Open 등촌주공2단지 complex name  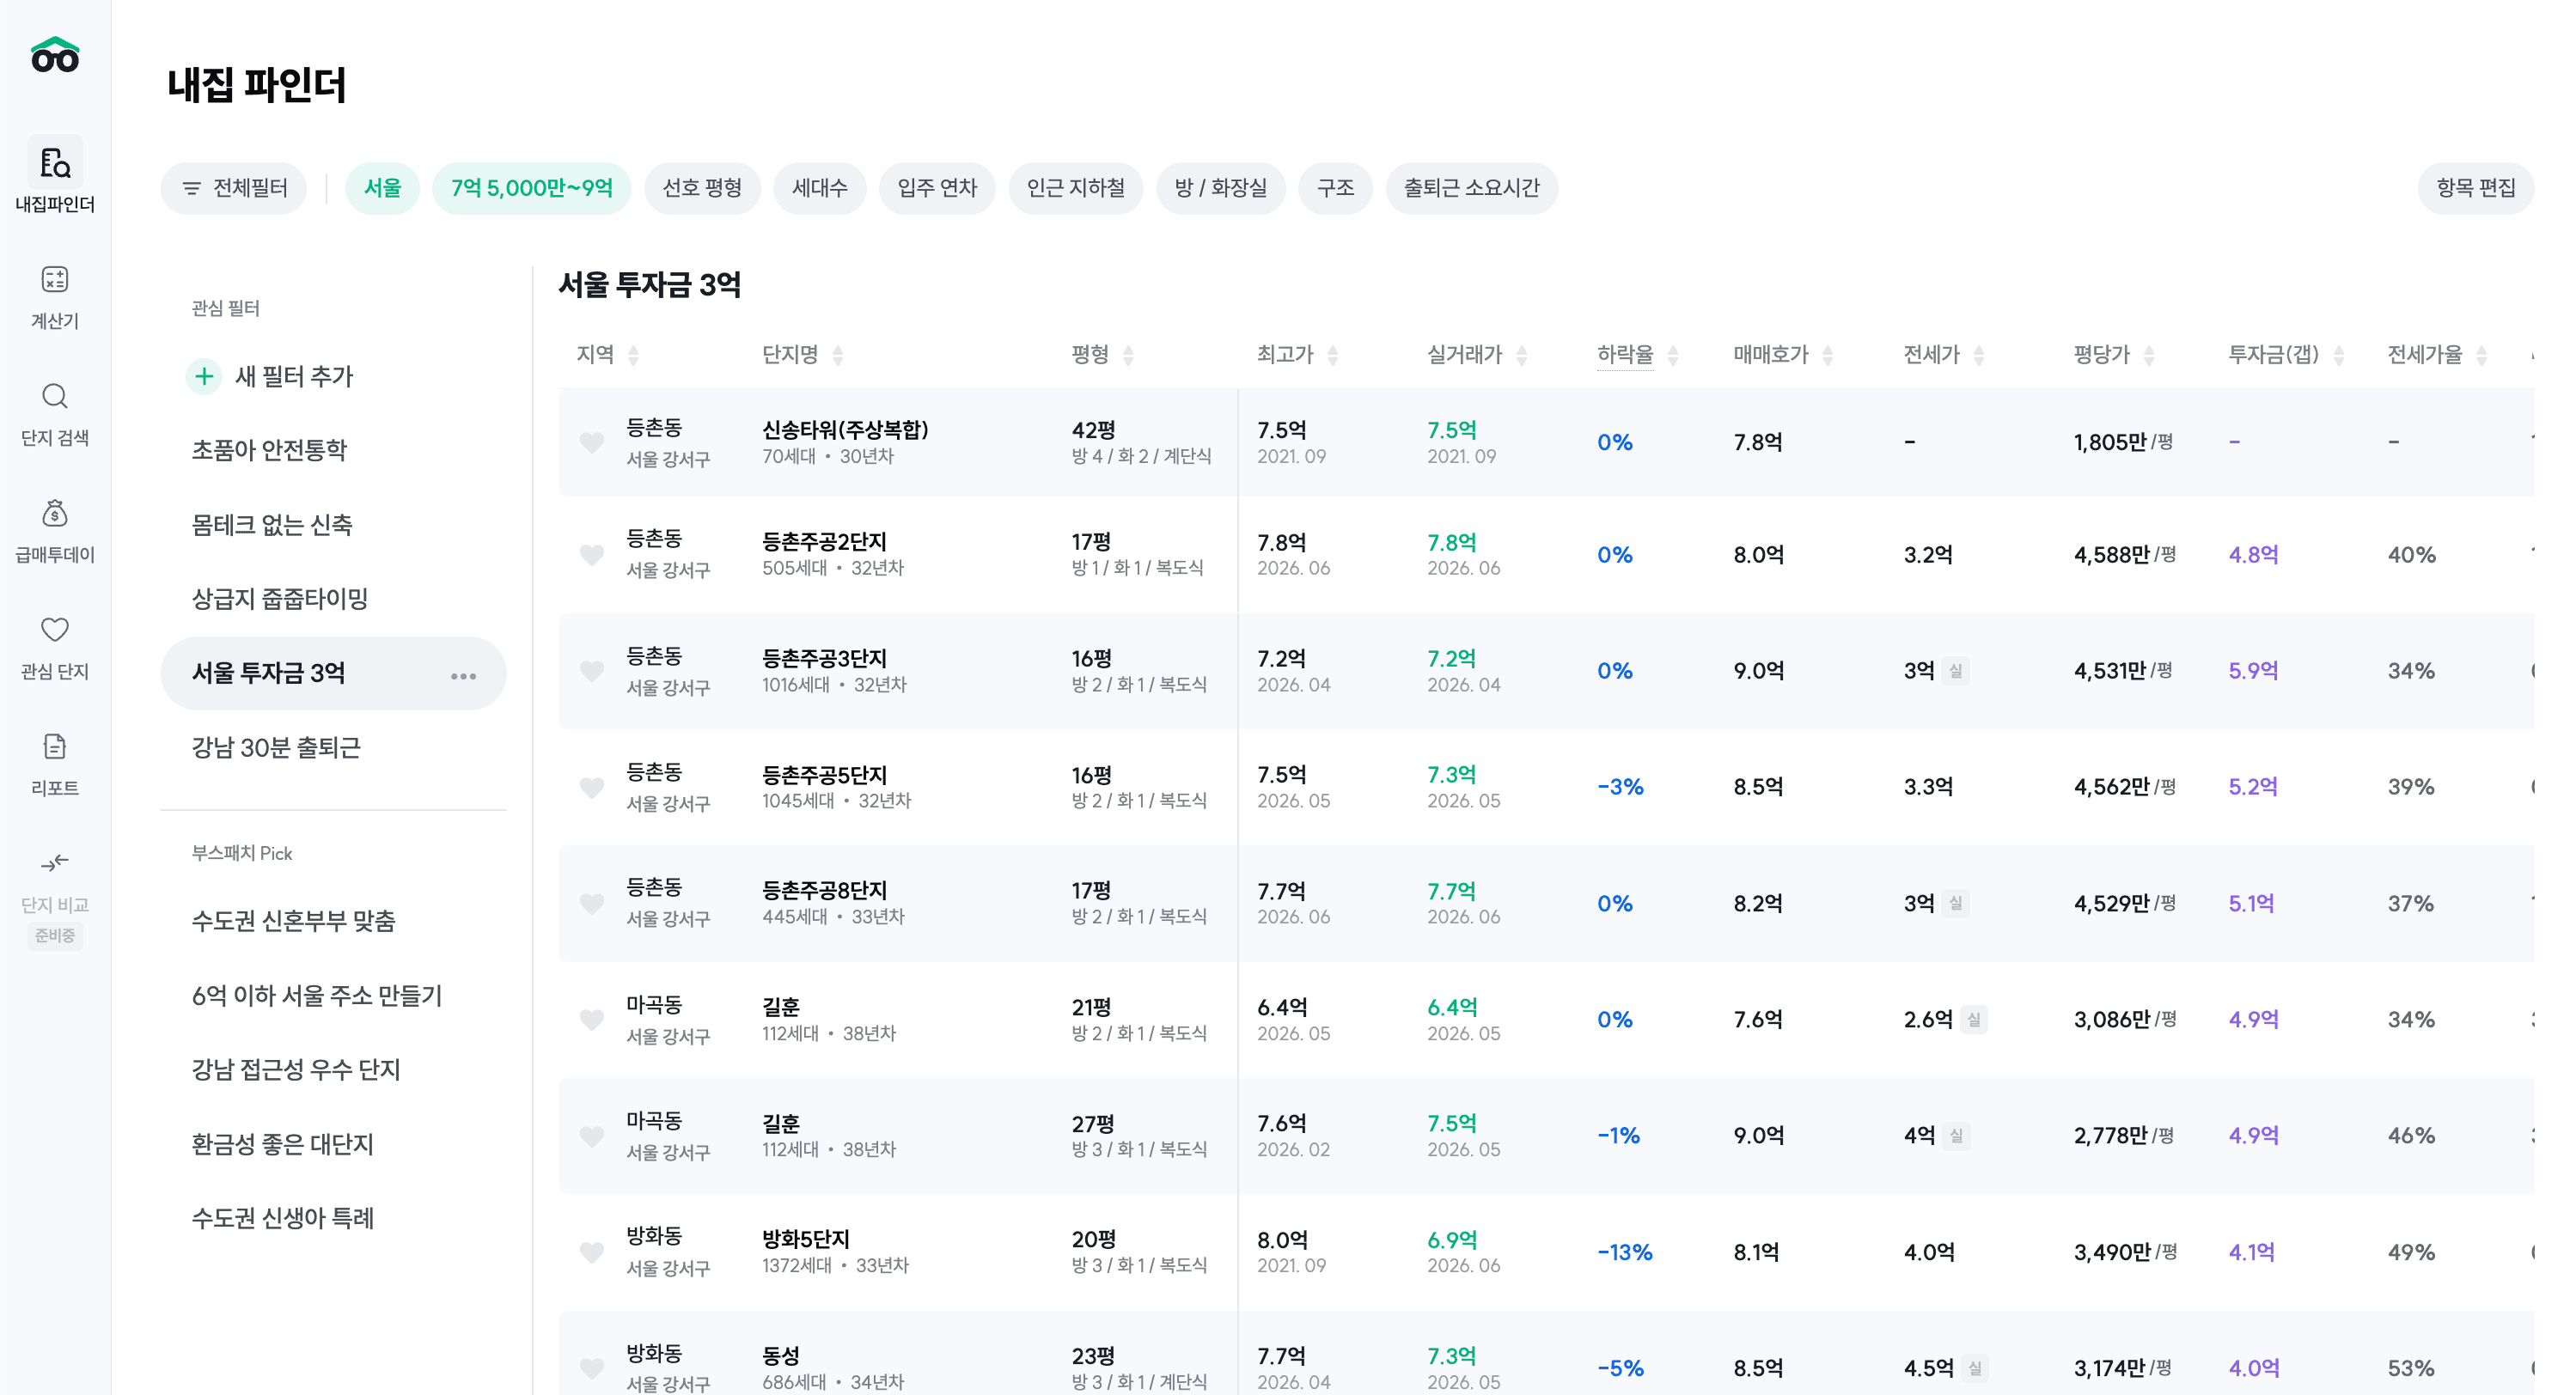(824, 542)
